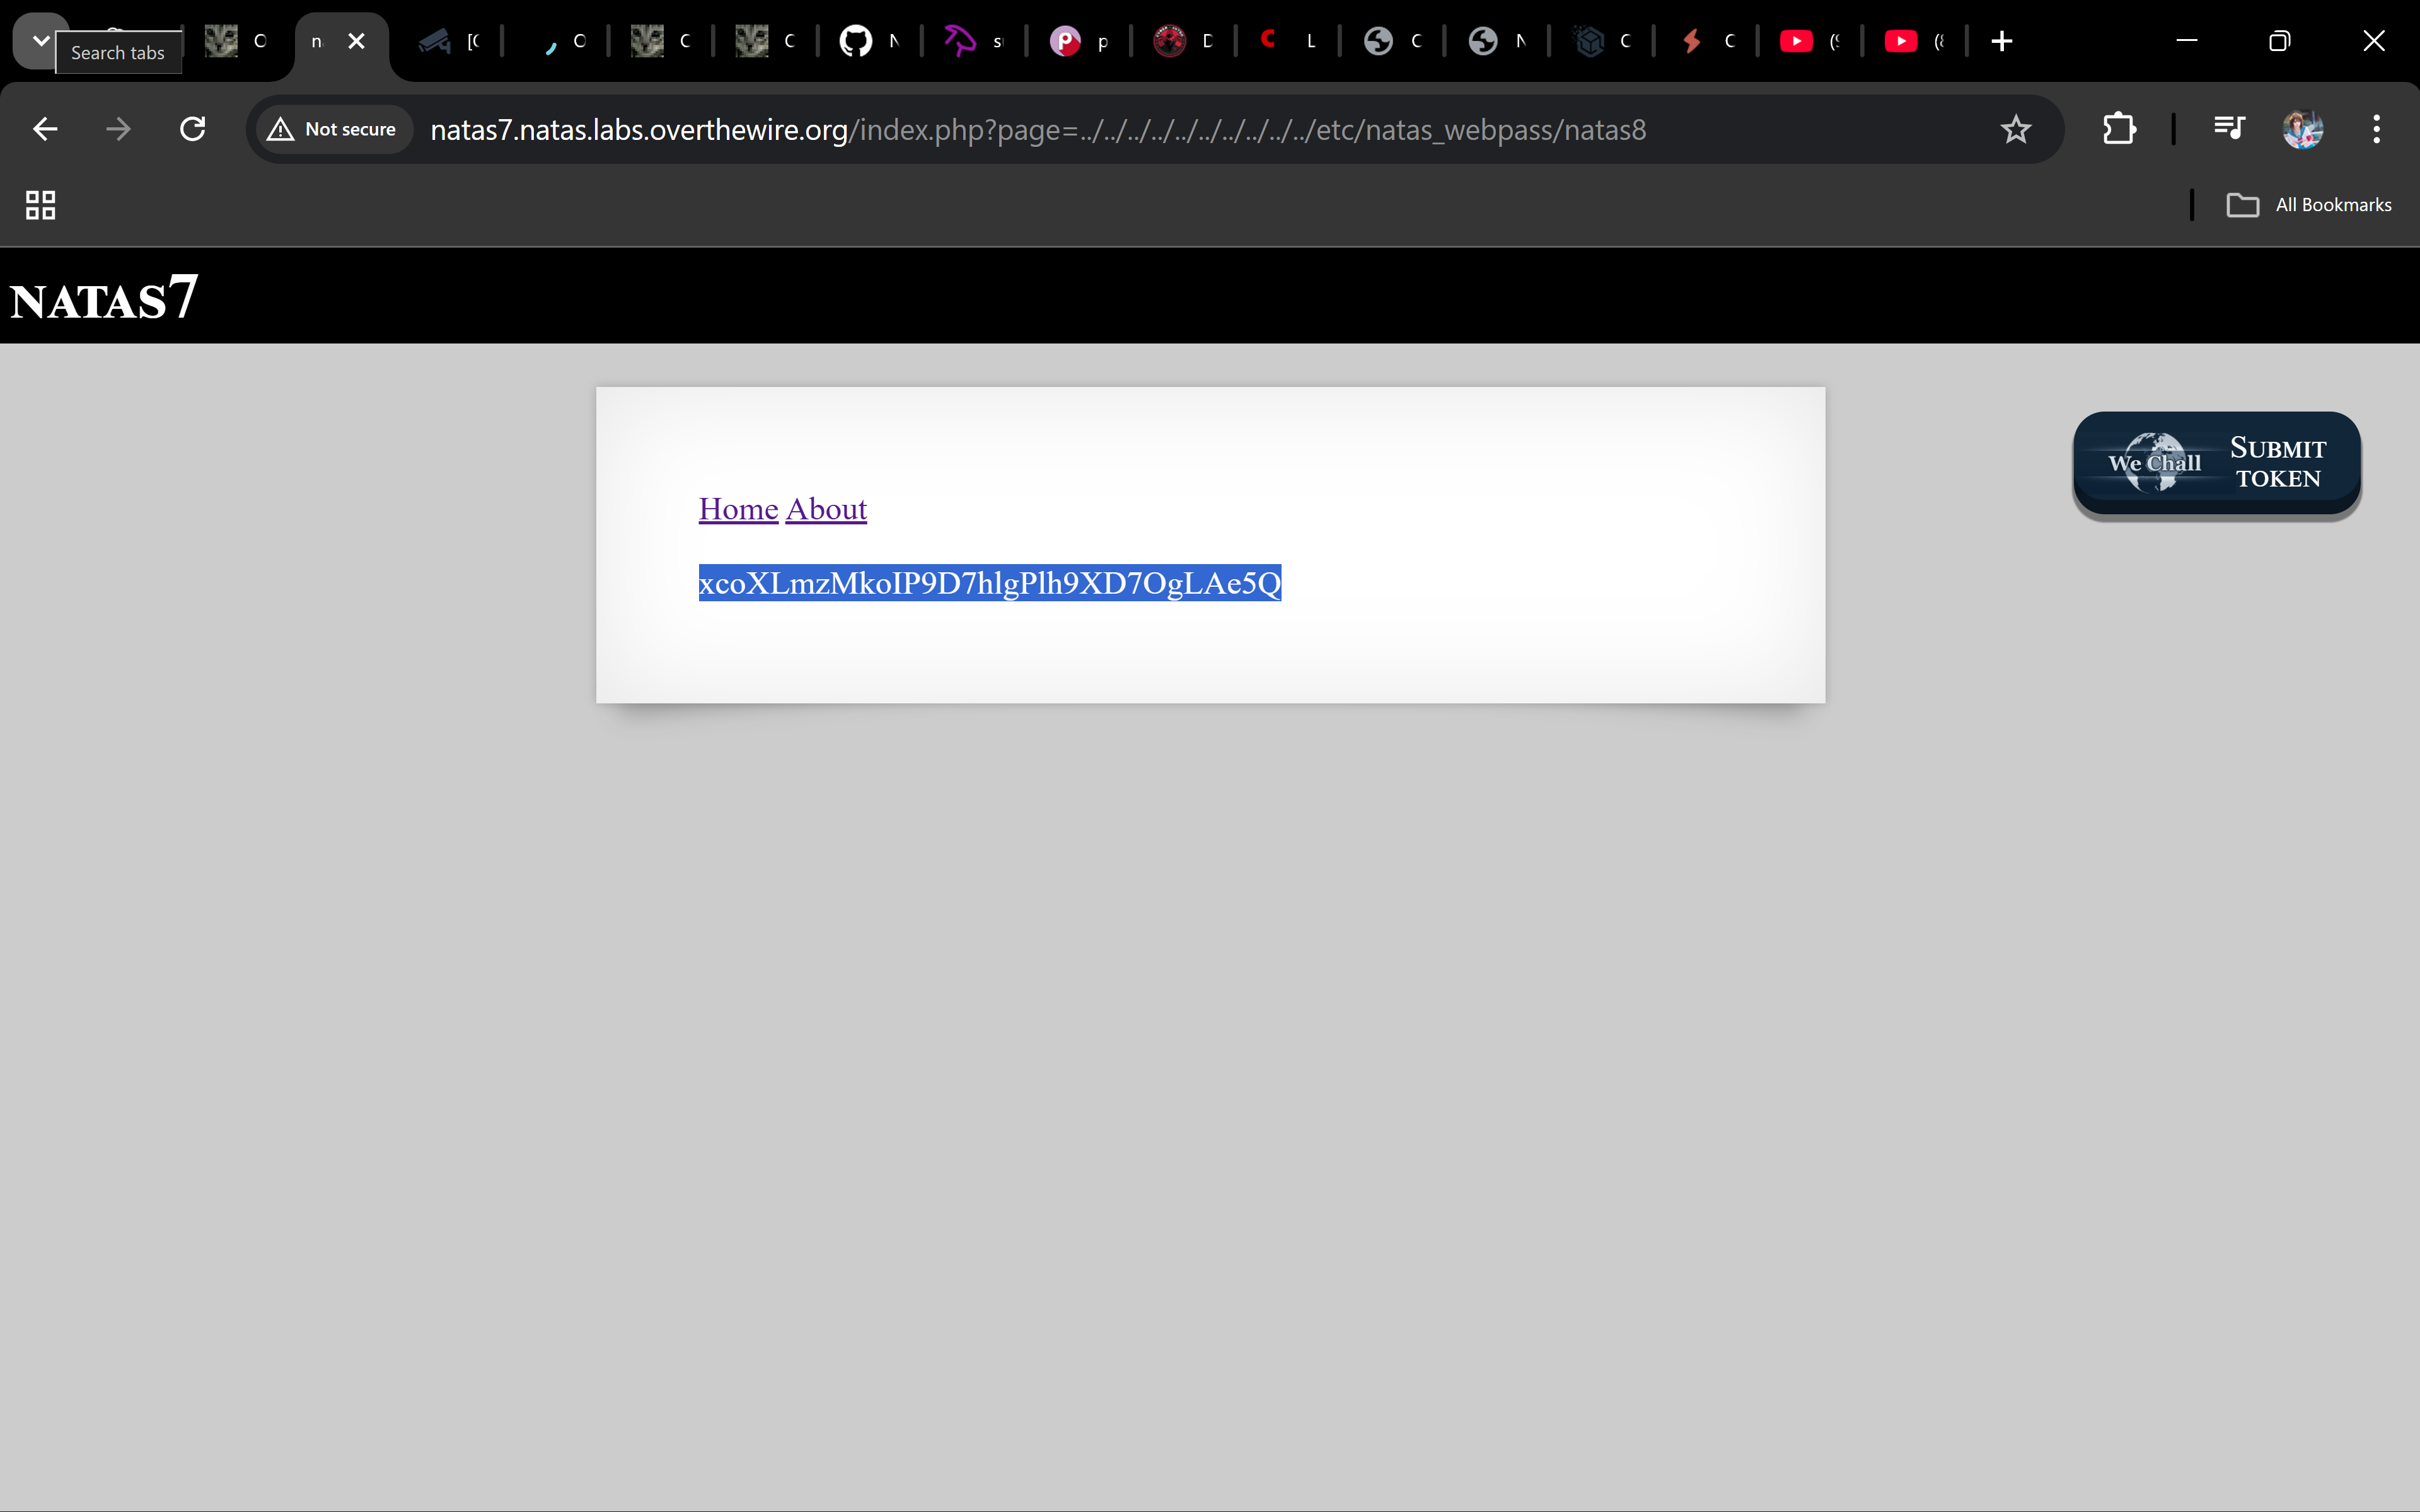
Task: Expand the All Bookmarks folder
Action: click(2309, 205)
